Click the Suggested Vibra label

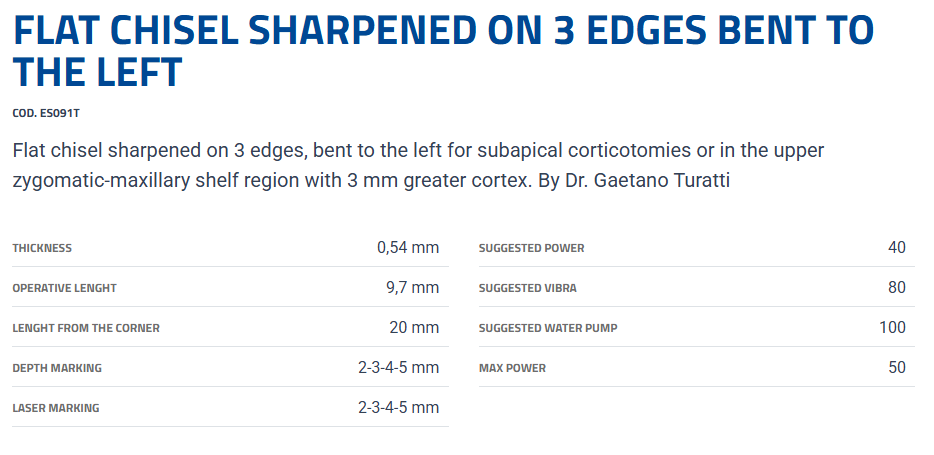[x=527, y=288]
